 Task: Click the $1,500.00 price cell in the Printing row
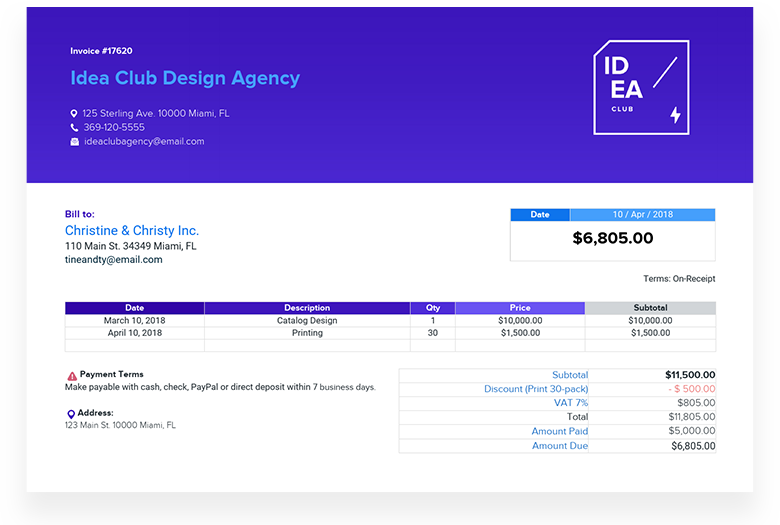tap(520, 333)
